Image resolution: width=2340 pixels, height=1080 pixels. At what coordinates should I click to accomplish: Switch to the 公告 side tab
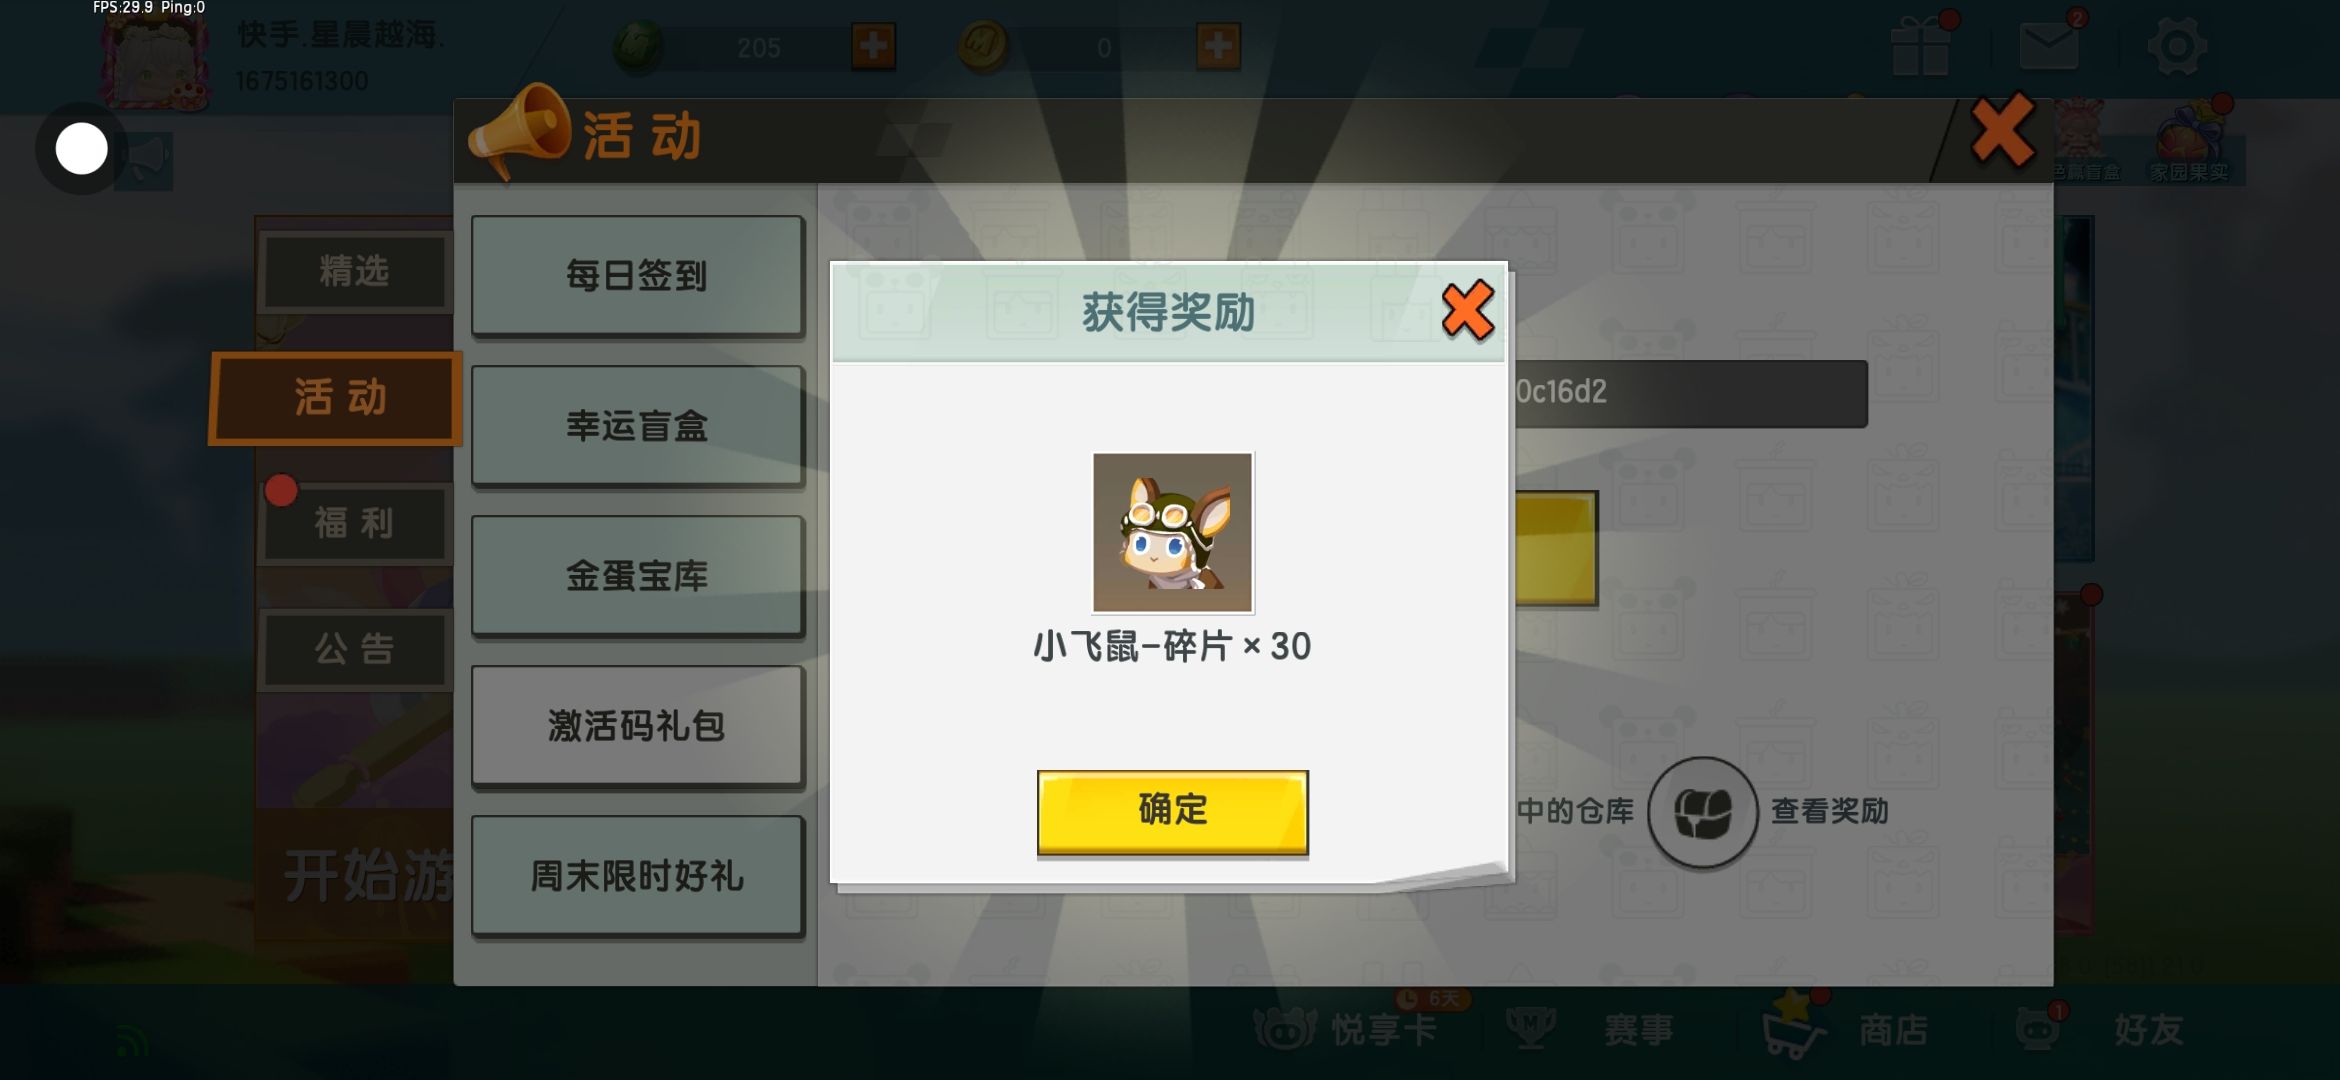point(354,649)
